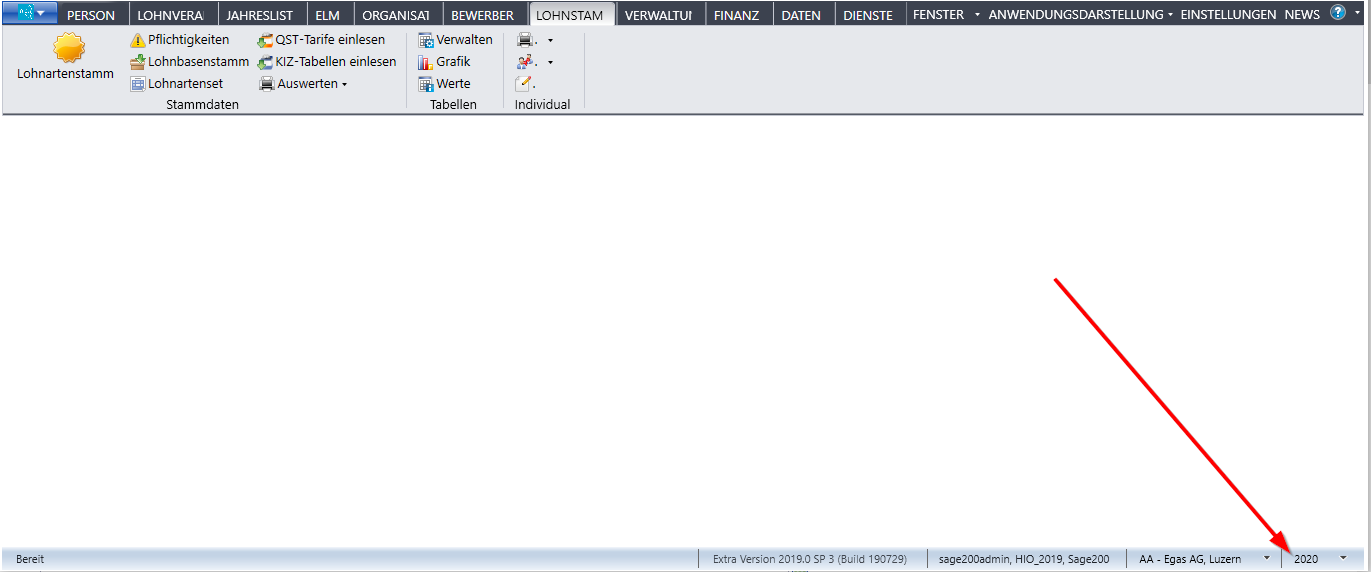Open dropdown arrow beside Individual people icon

[550, 63]
